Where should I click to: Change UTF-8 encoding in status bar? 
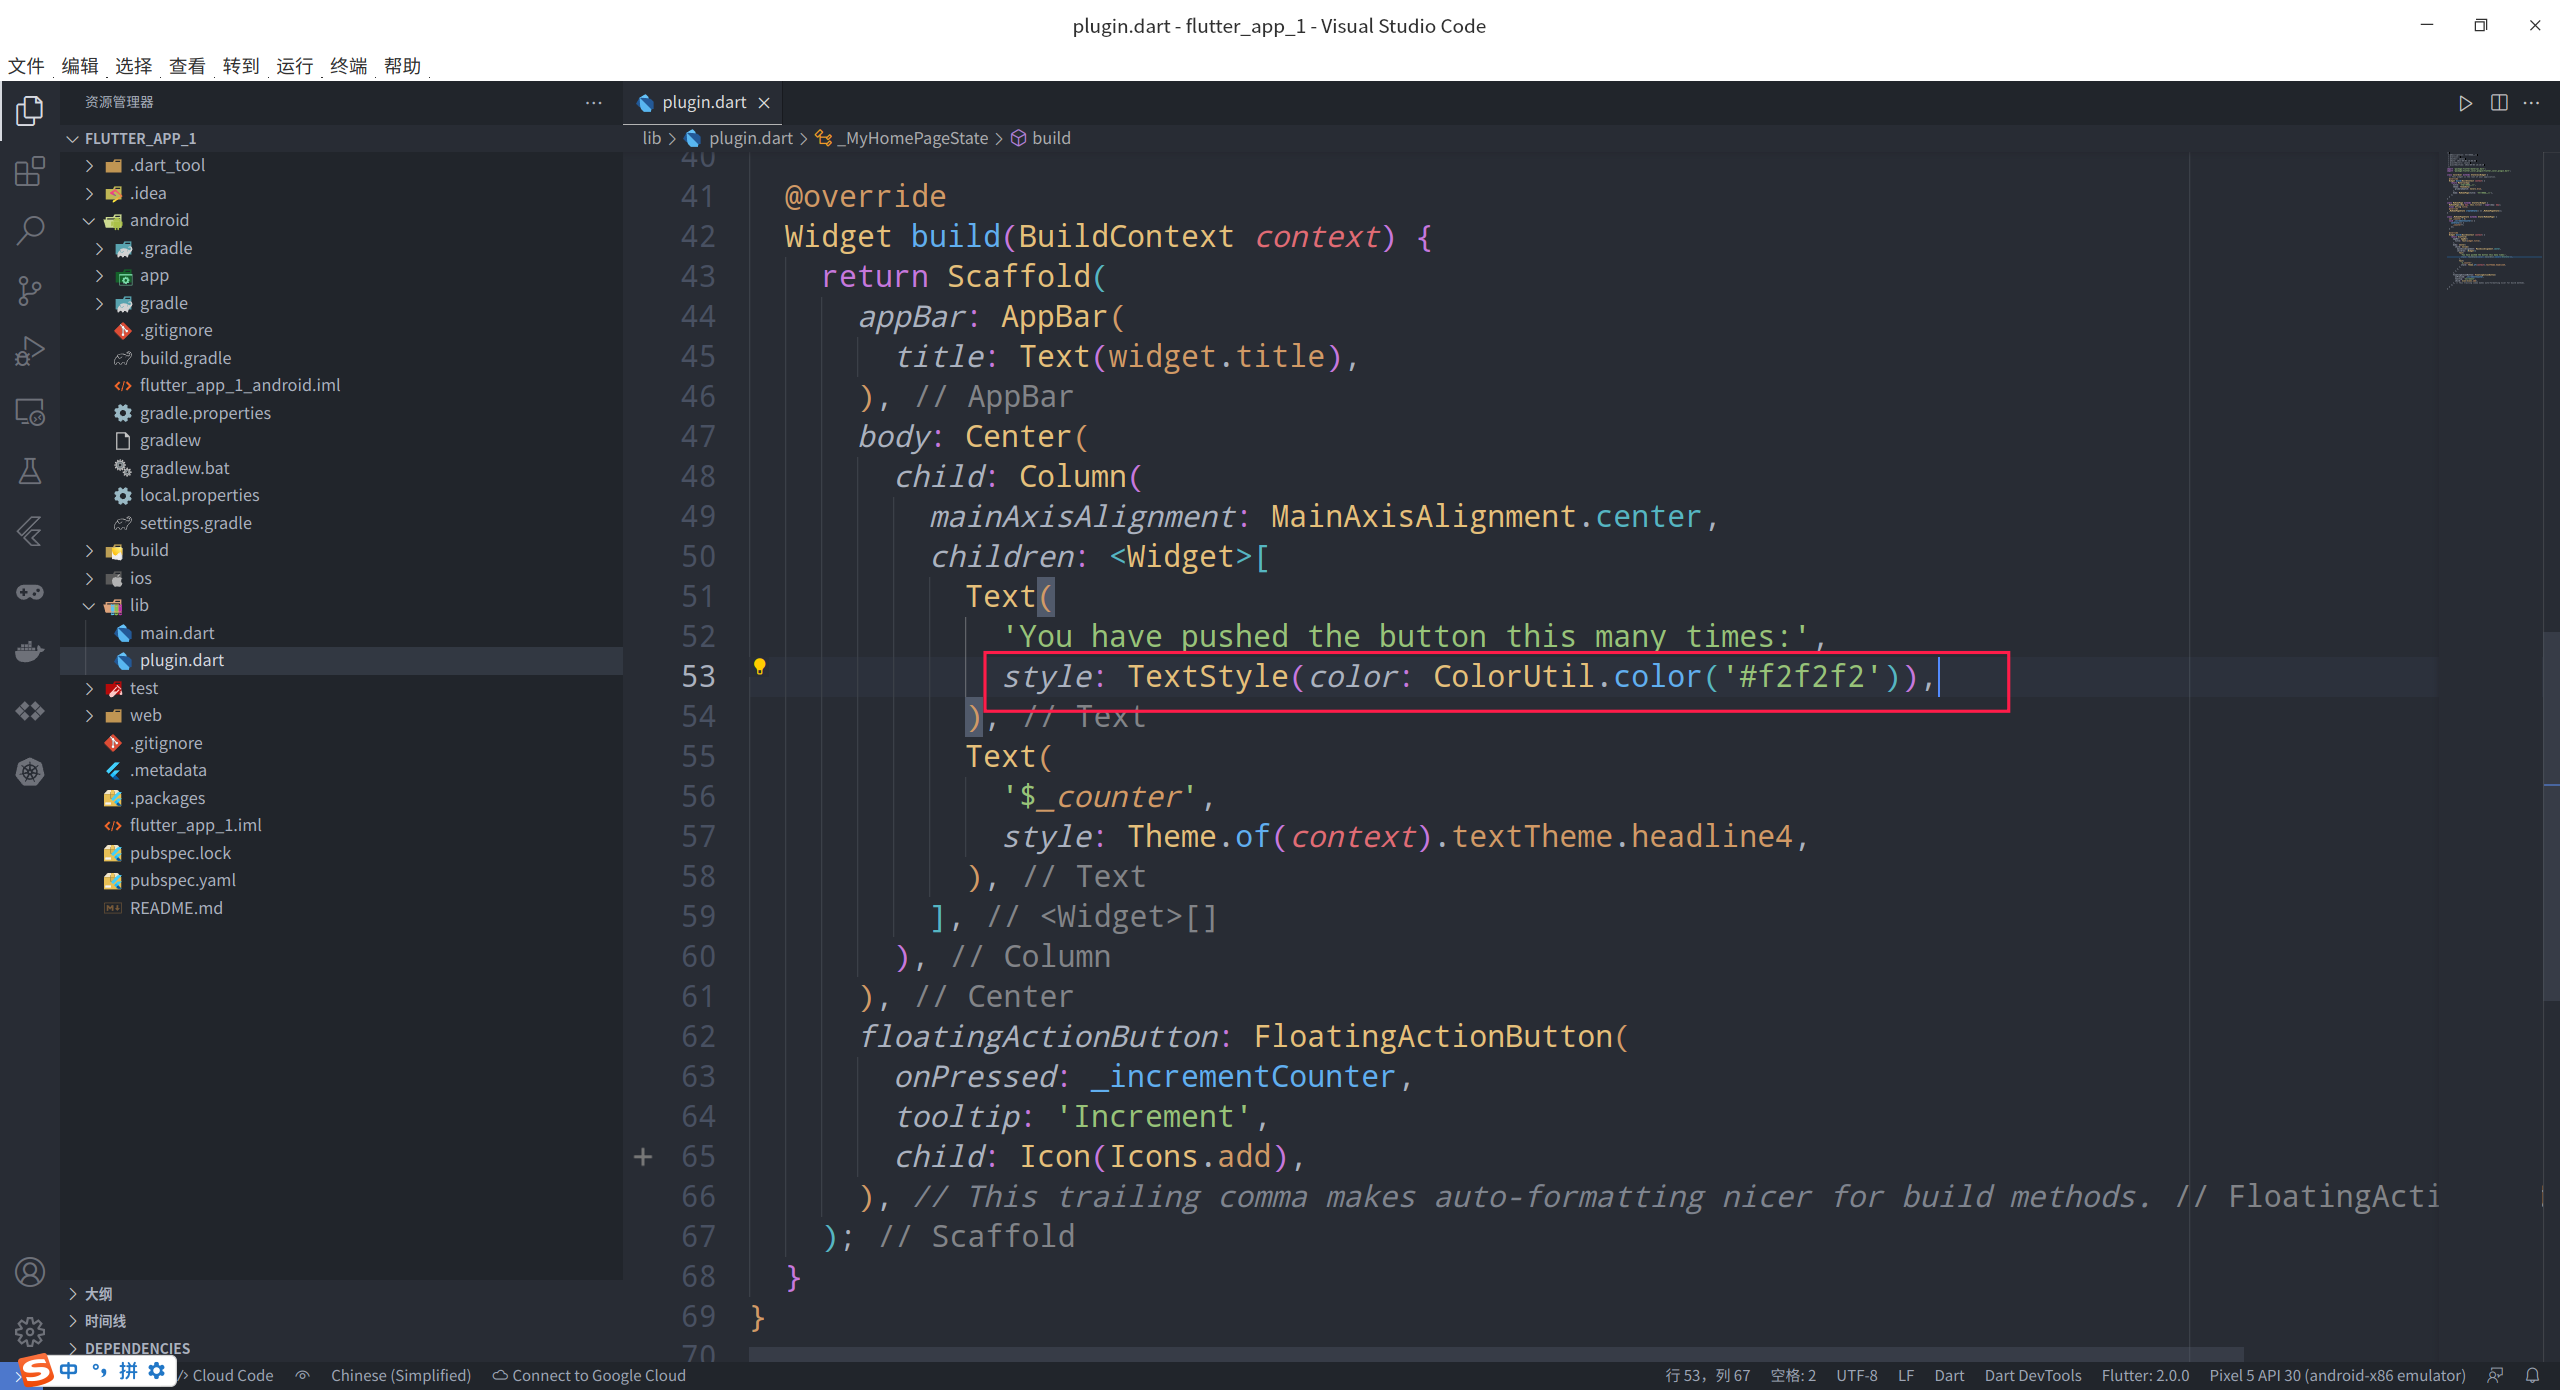pyautogui.click(x=1856, y=1375)
